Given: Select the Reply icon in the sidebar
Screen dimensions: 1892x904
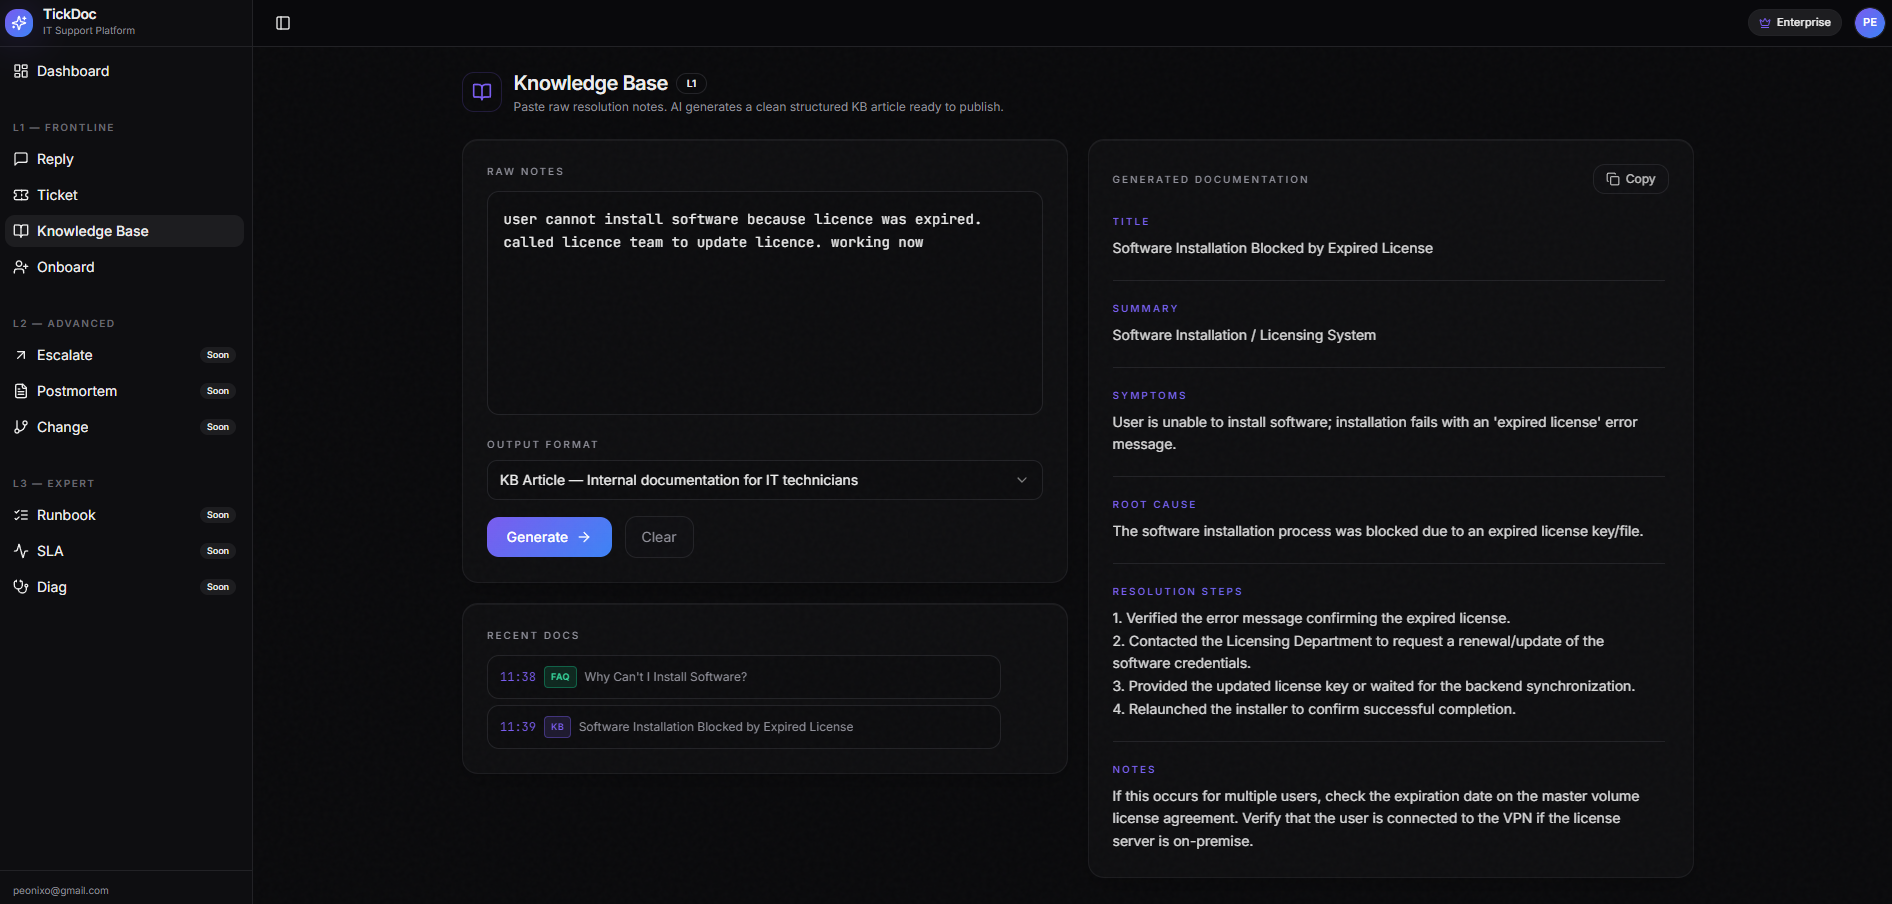Looking at the screenshot, I should point(21,159).
